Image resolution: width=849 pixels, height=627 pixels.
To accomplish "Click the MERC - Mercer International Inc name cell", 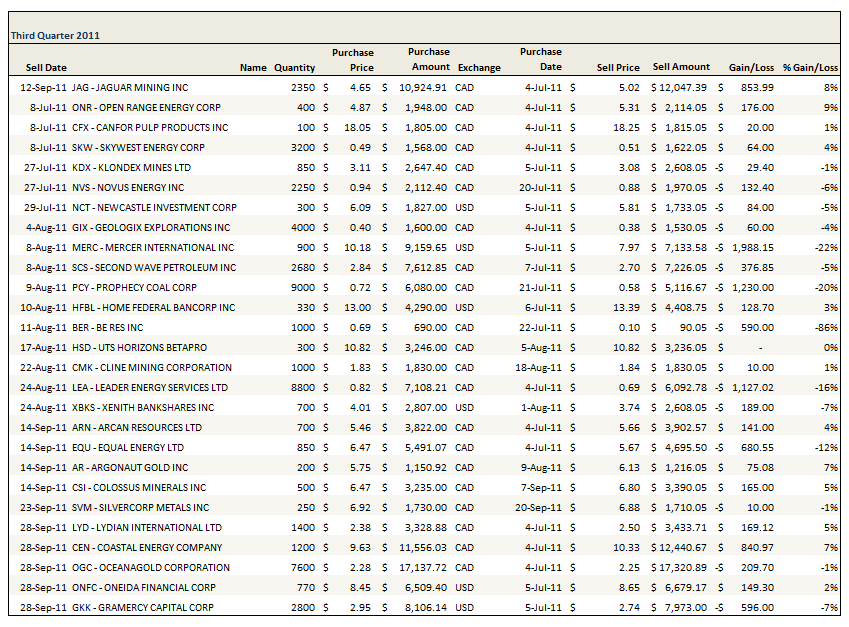I will coord(153,247).
